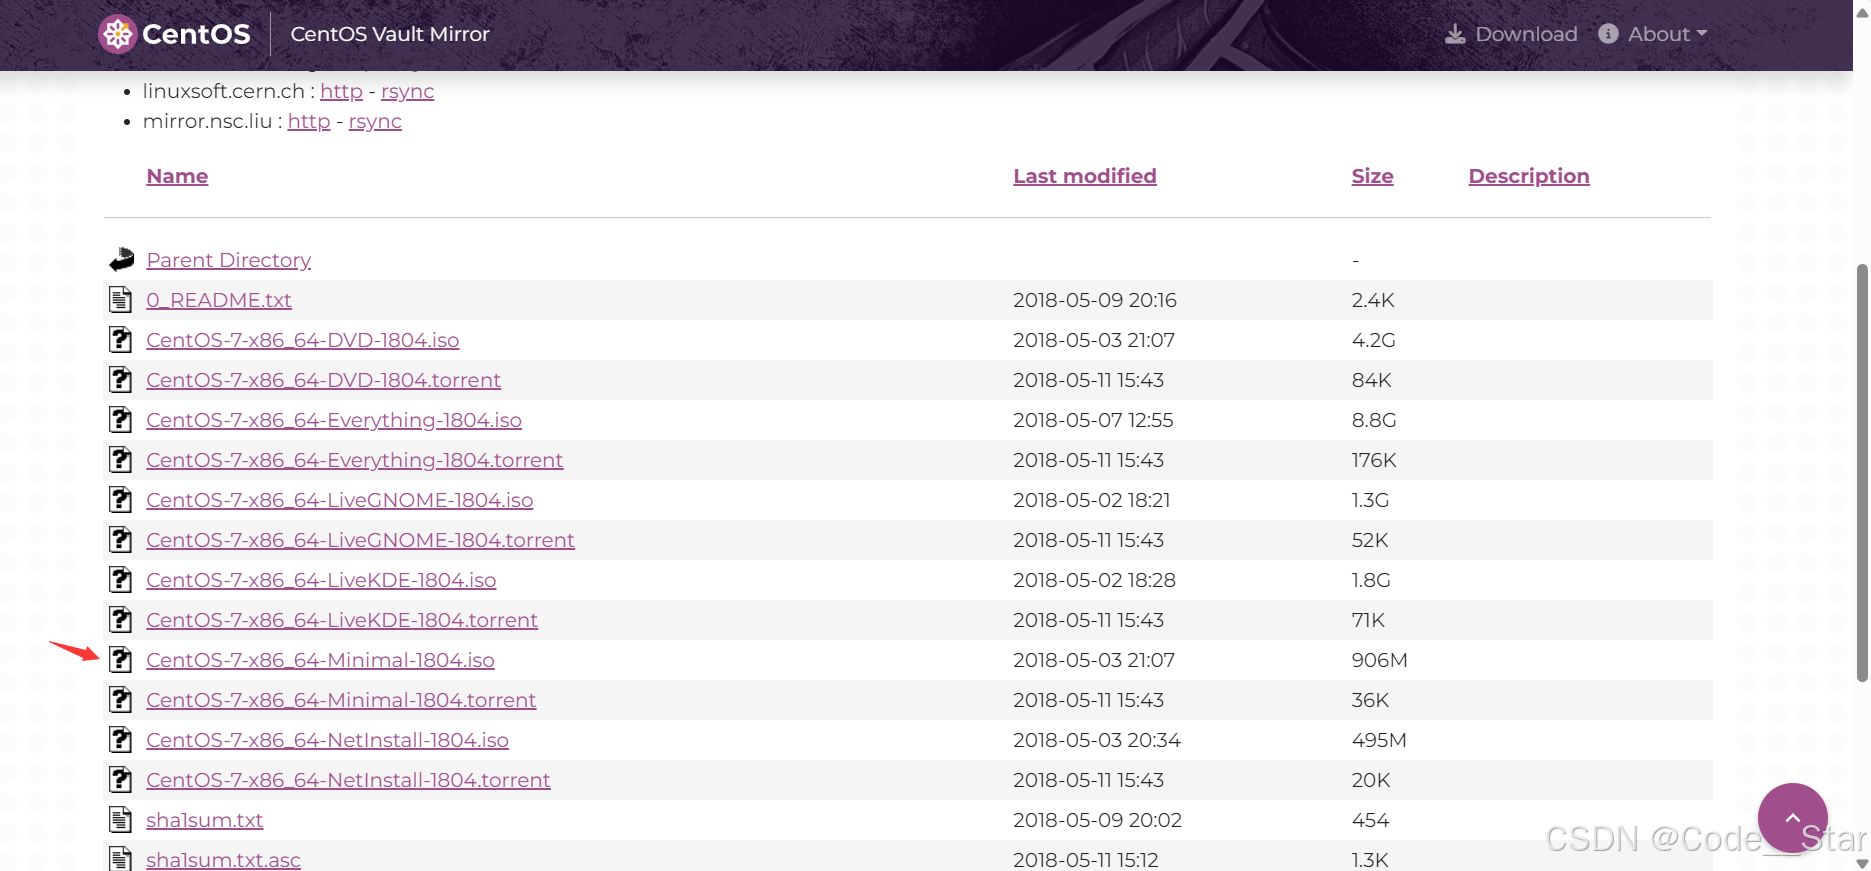Image resolution: width=1871 pixels, height=871 pixels.
Task: Download CentOS-7-x86_64-NetInstall-1804.iso
Action: pos(327,740)
